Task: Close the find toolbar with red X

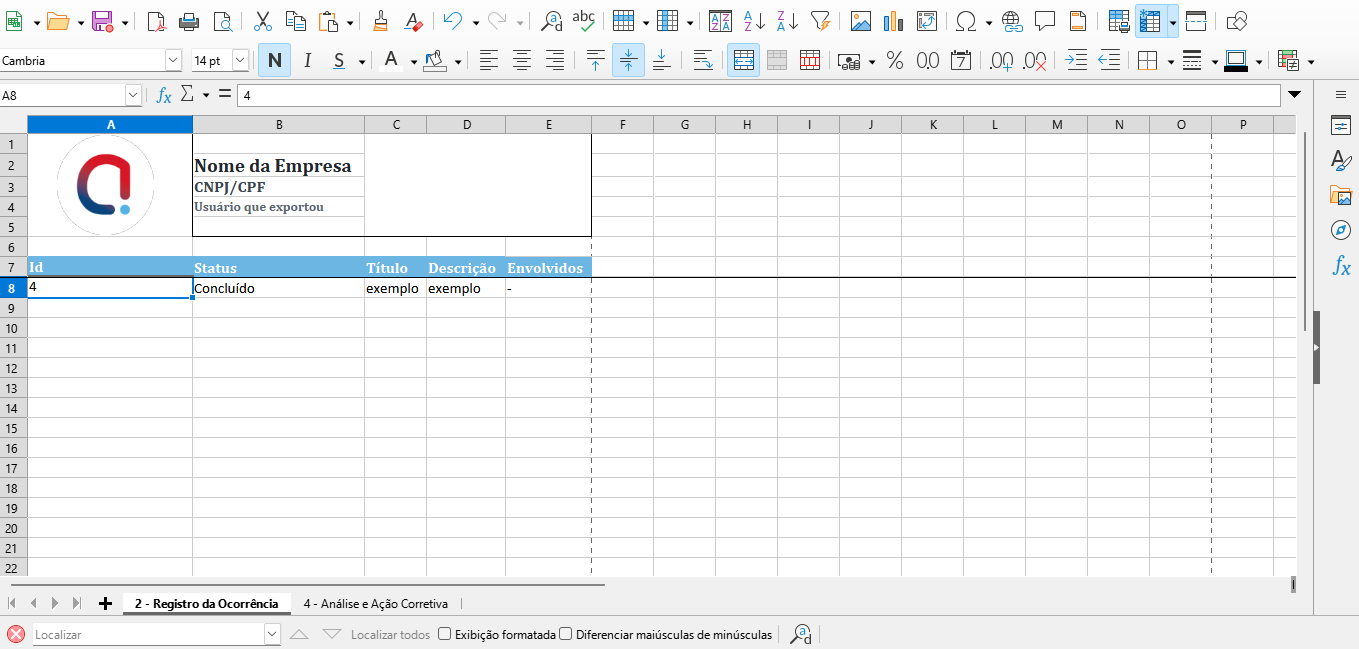Action: click(16, 634)
